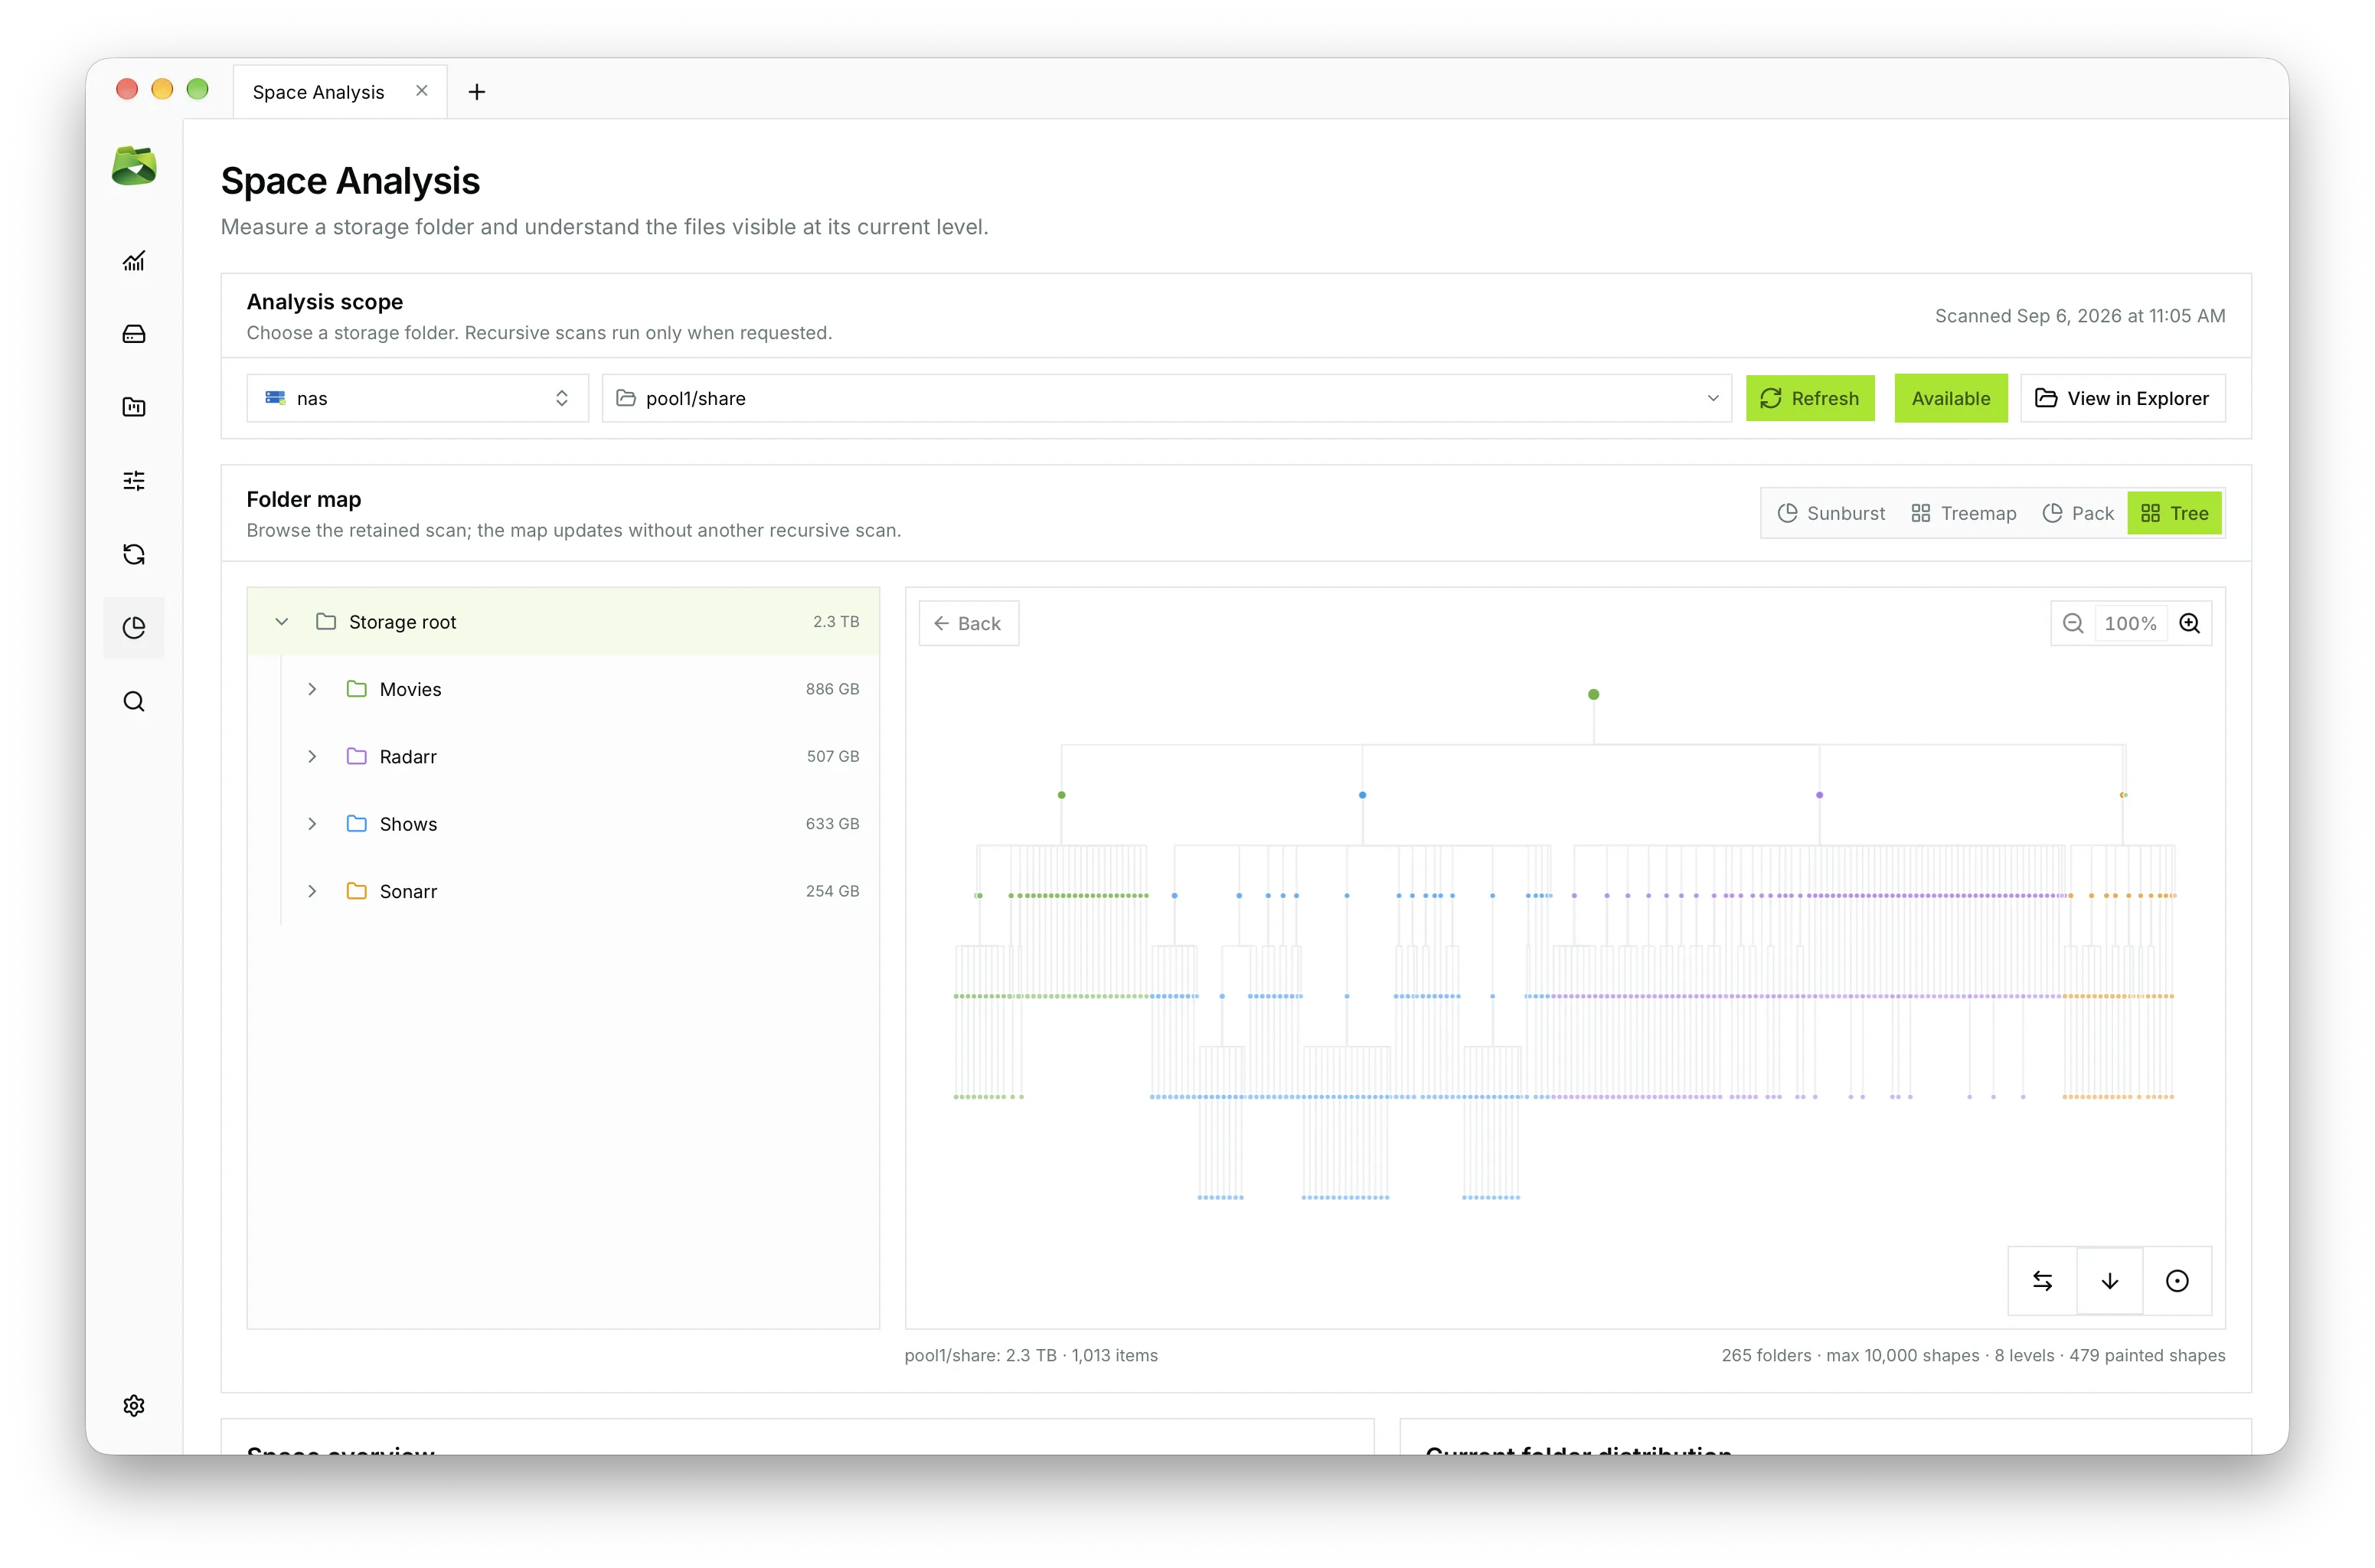Click the Refresh button

(x=1810, y=398)
